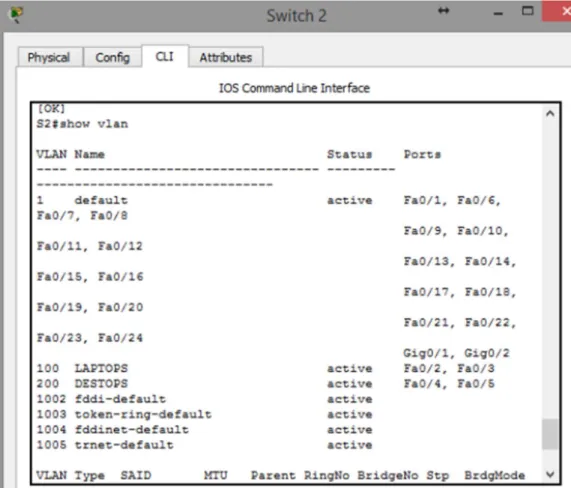Click the Packet Tracer app icon in title bar
571x488 pixels.
16,15
